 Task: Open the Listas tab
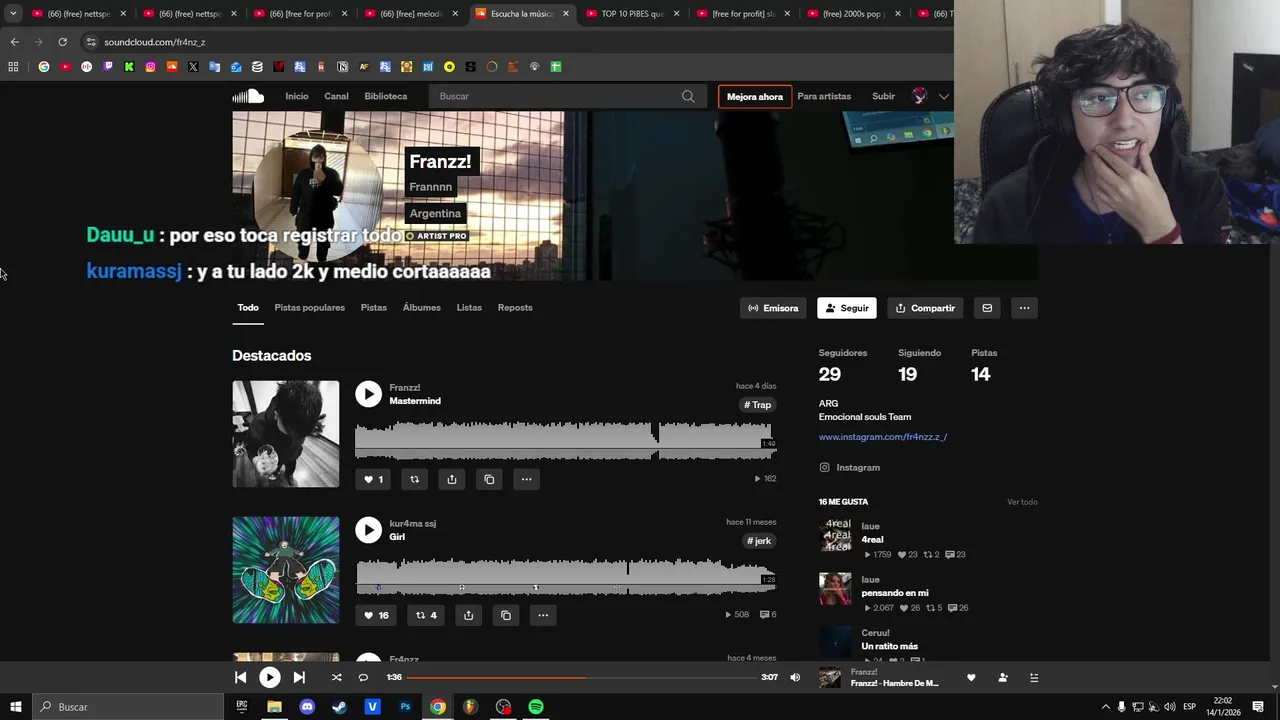[469, 308]
